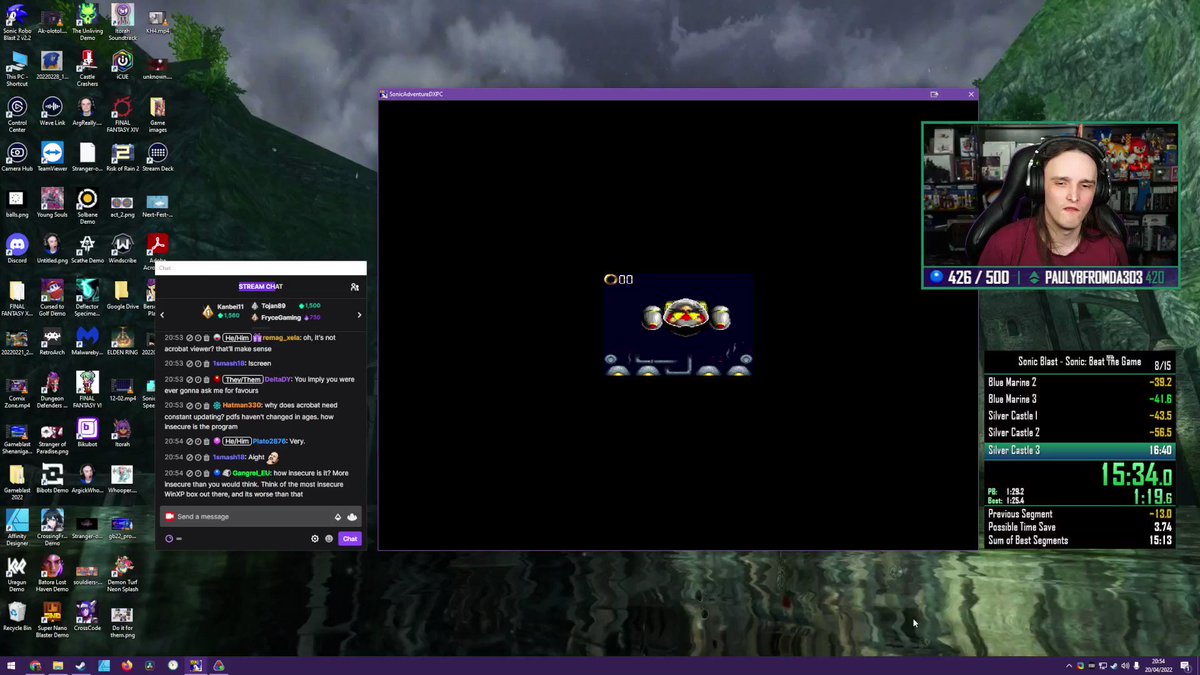The image size is (1200, 675).
Task: Show previous chat leaderboard entries
Action: pos(163,315)
